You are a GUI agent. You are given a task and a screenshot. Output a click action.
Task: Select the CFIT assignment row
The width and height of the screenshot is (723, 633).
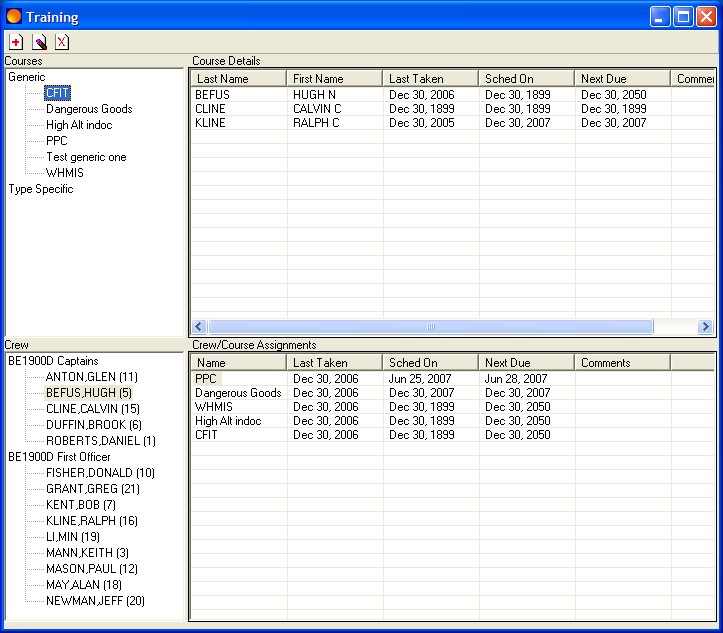452,435
